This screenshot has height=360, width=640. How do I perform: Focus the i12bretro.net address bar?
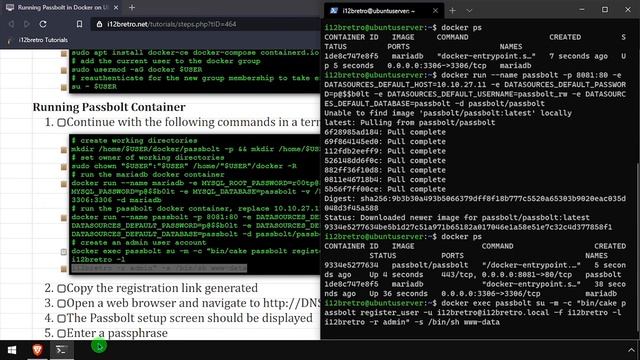coord(204,24)
